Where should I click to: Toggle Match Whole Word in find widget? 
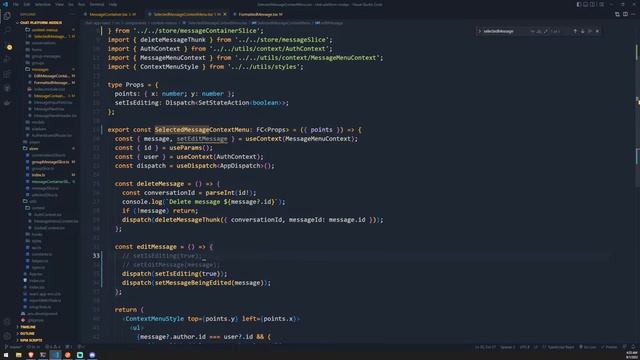539,31
